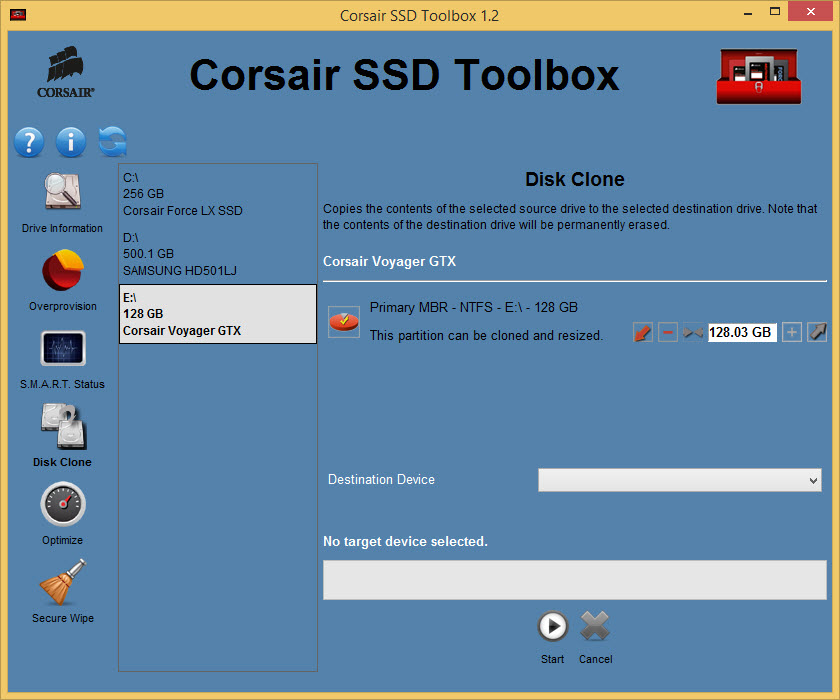Click the red minimize-size arrow icon
Viewport: 840px width, 700px height.
643,333
